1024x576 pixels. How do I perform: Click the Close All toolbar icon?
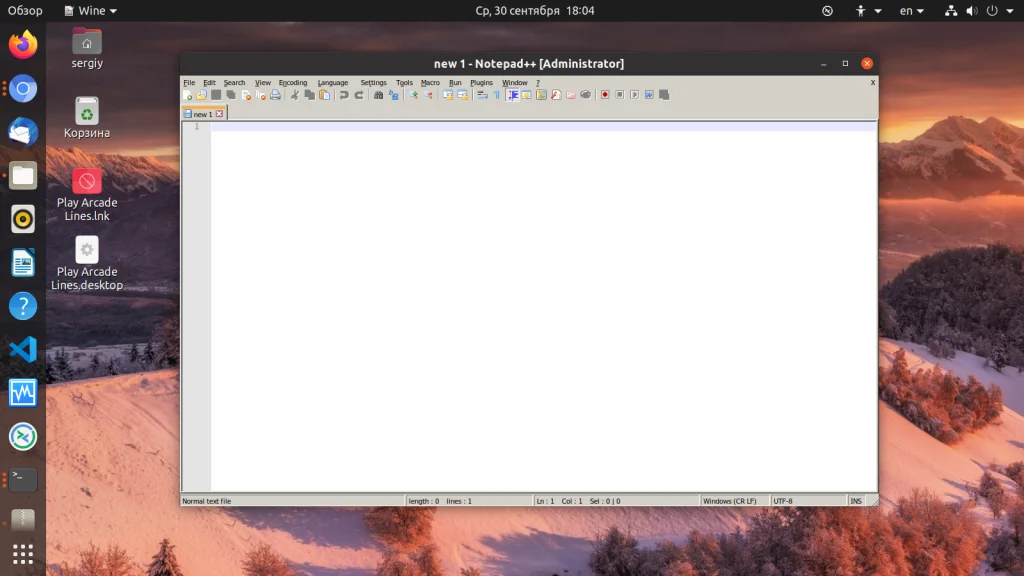[x=261, y=95]
